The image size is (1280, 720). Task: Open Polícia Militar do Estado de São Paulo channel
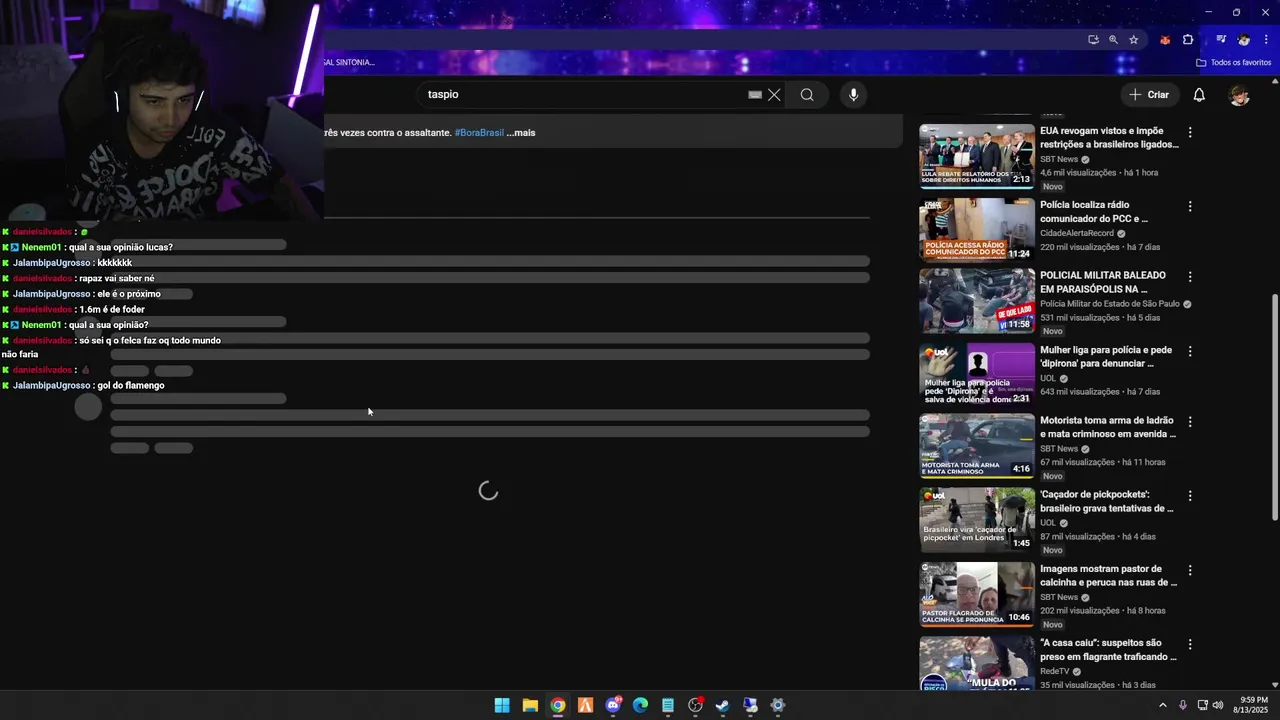point(1110,304)
